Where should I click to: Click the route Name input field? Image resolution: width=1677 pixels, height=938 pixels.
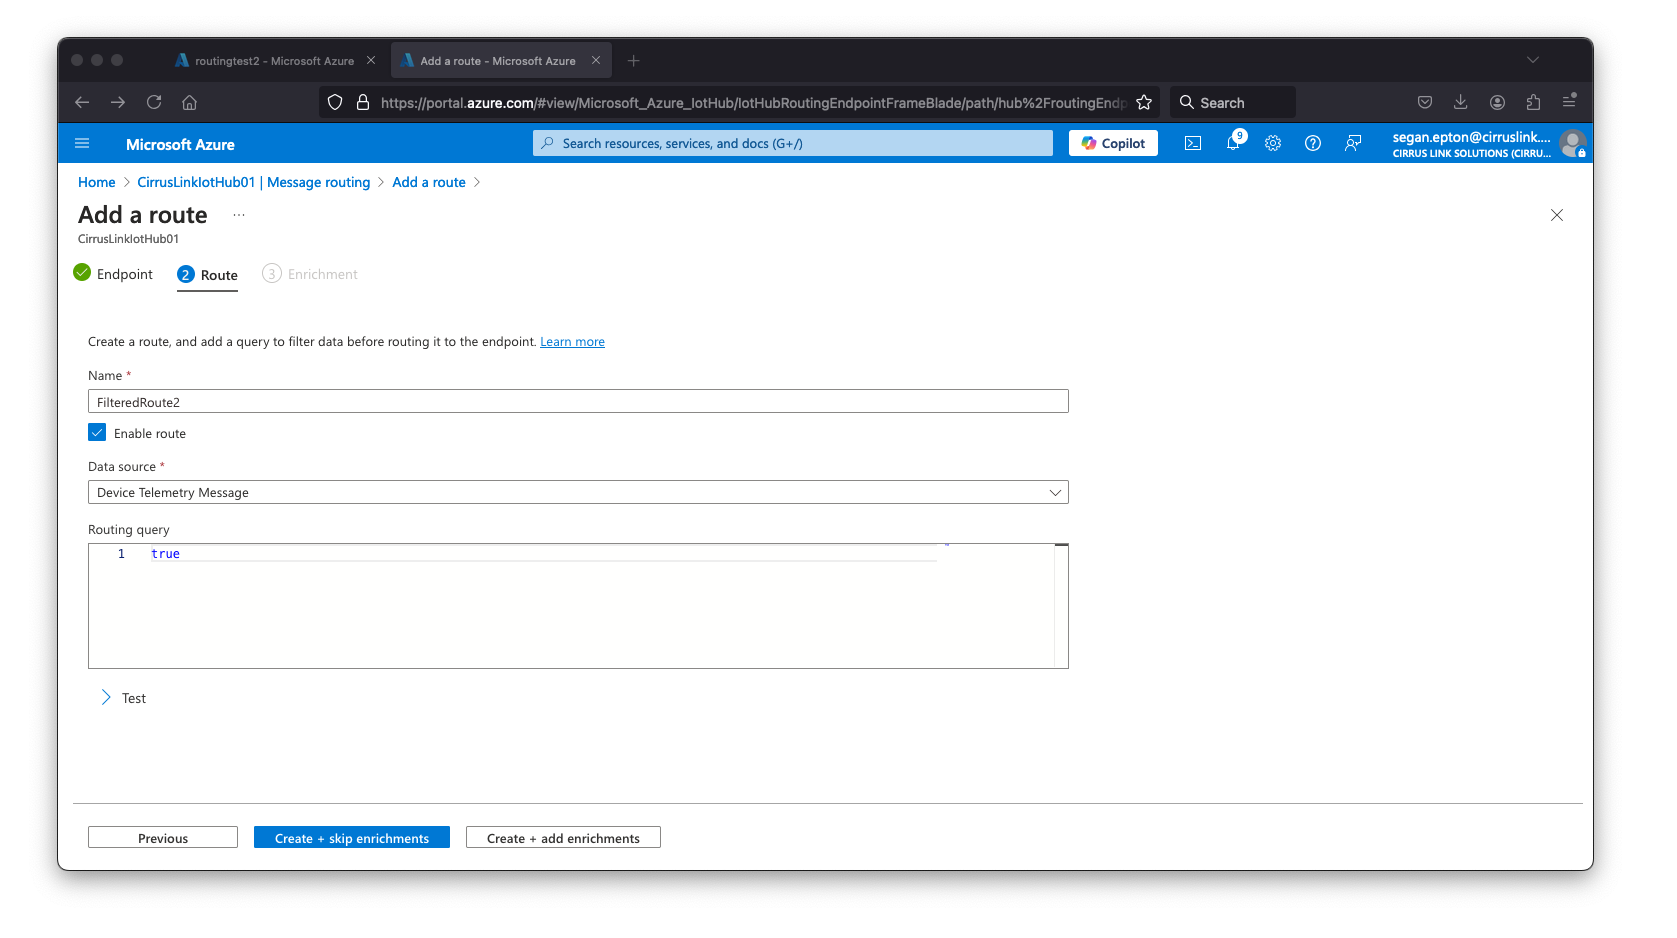578,402
